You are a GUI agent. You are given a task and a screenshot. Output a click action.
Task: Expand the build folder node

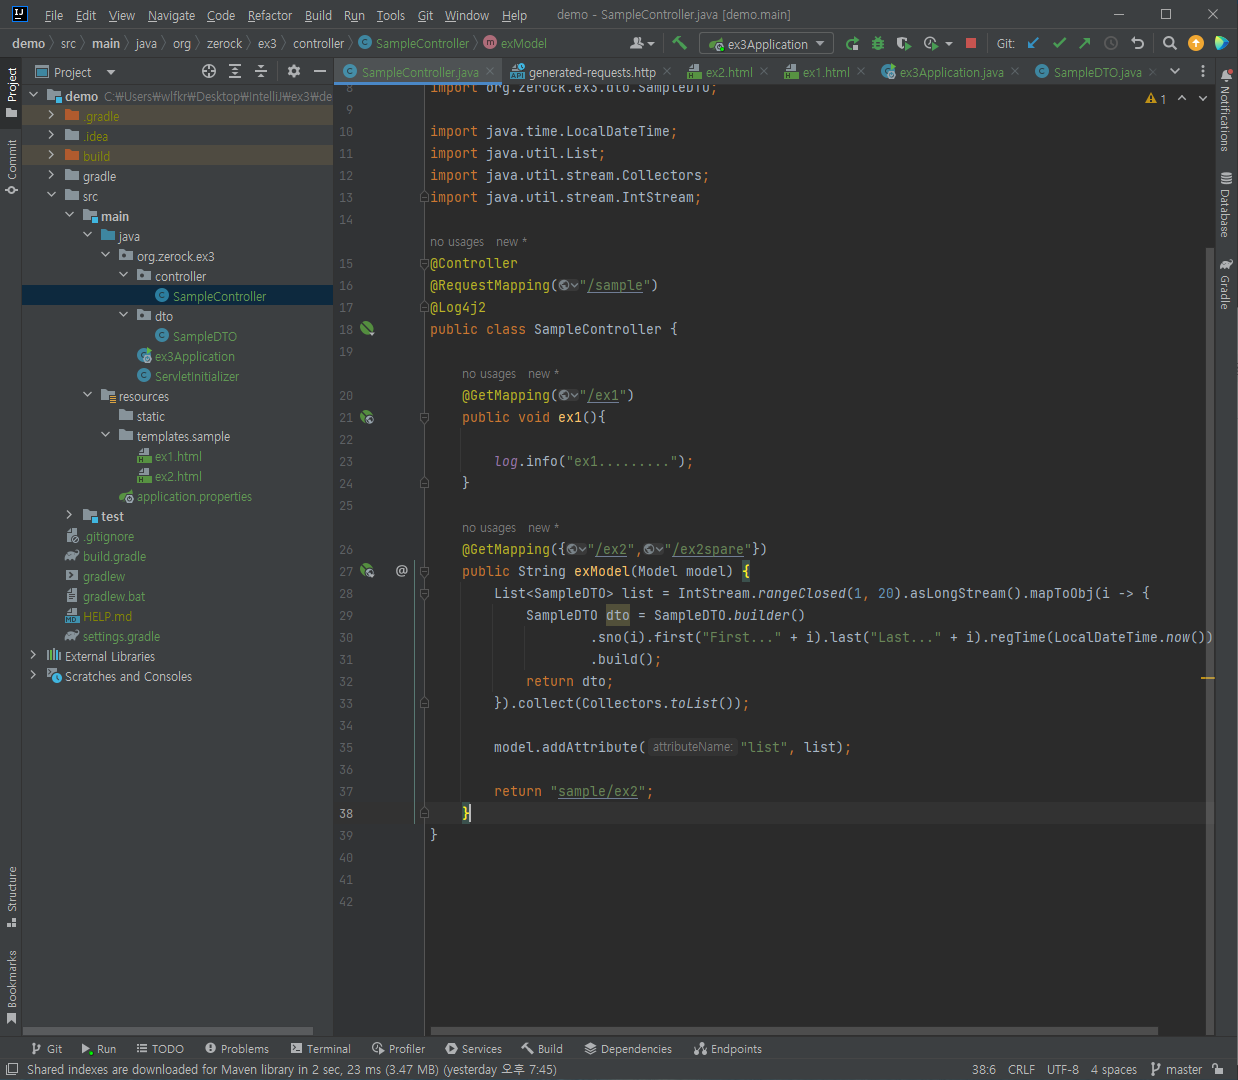point(51,156)
